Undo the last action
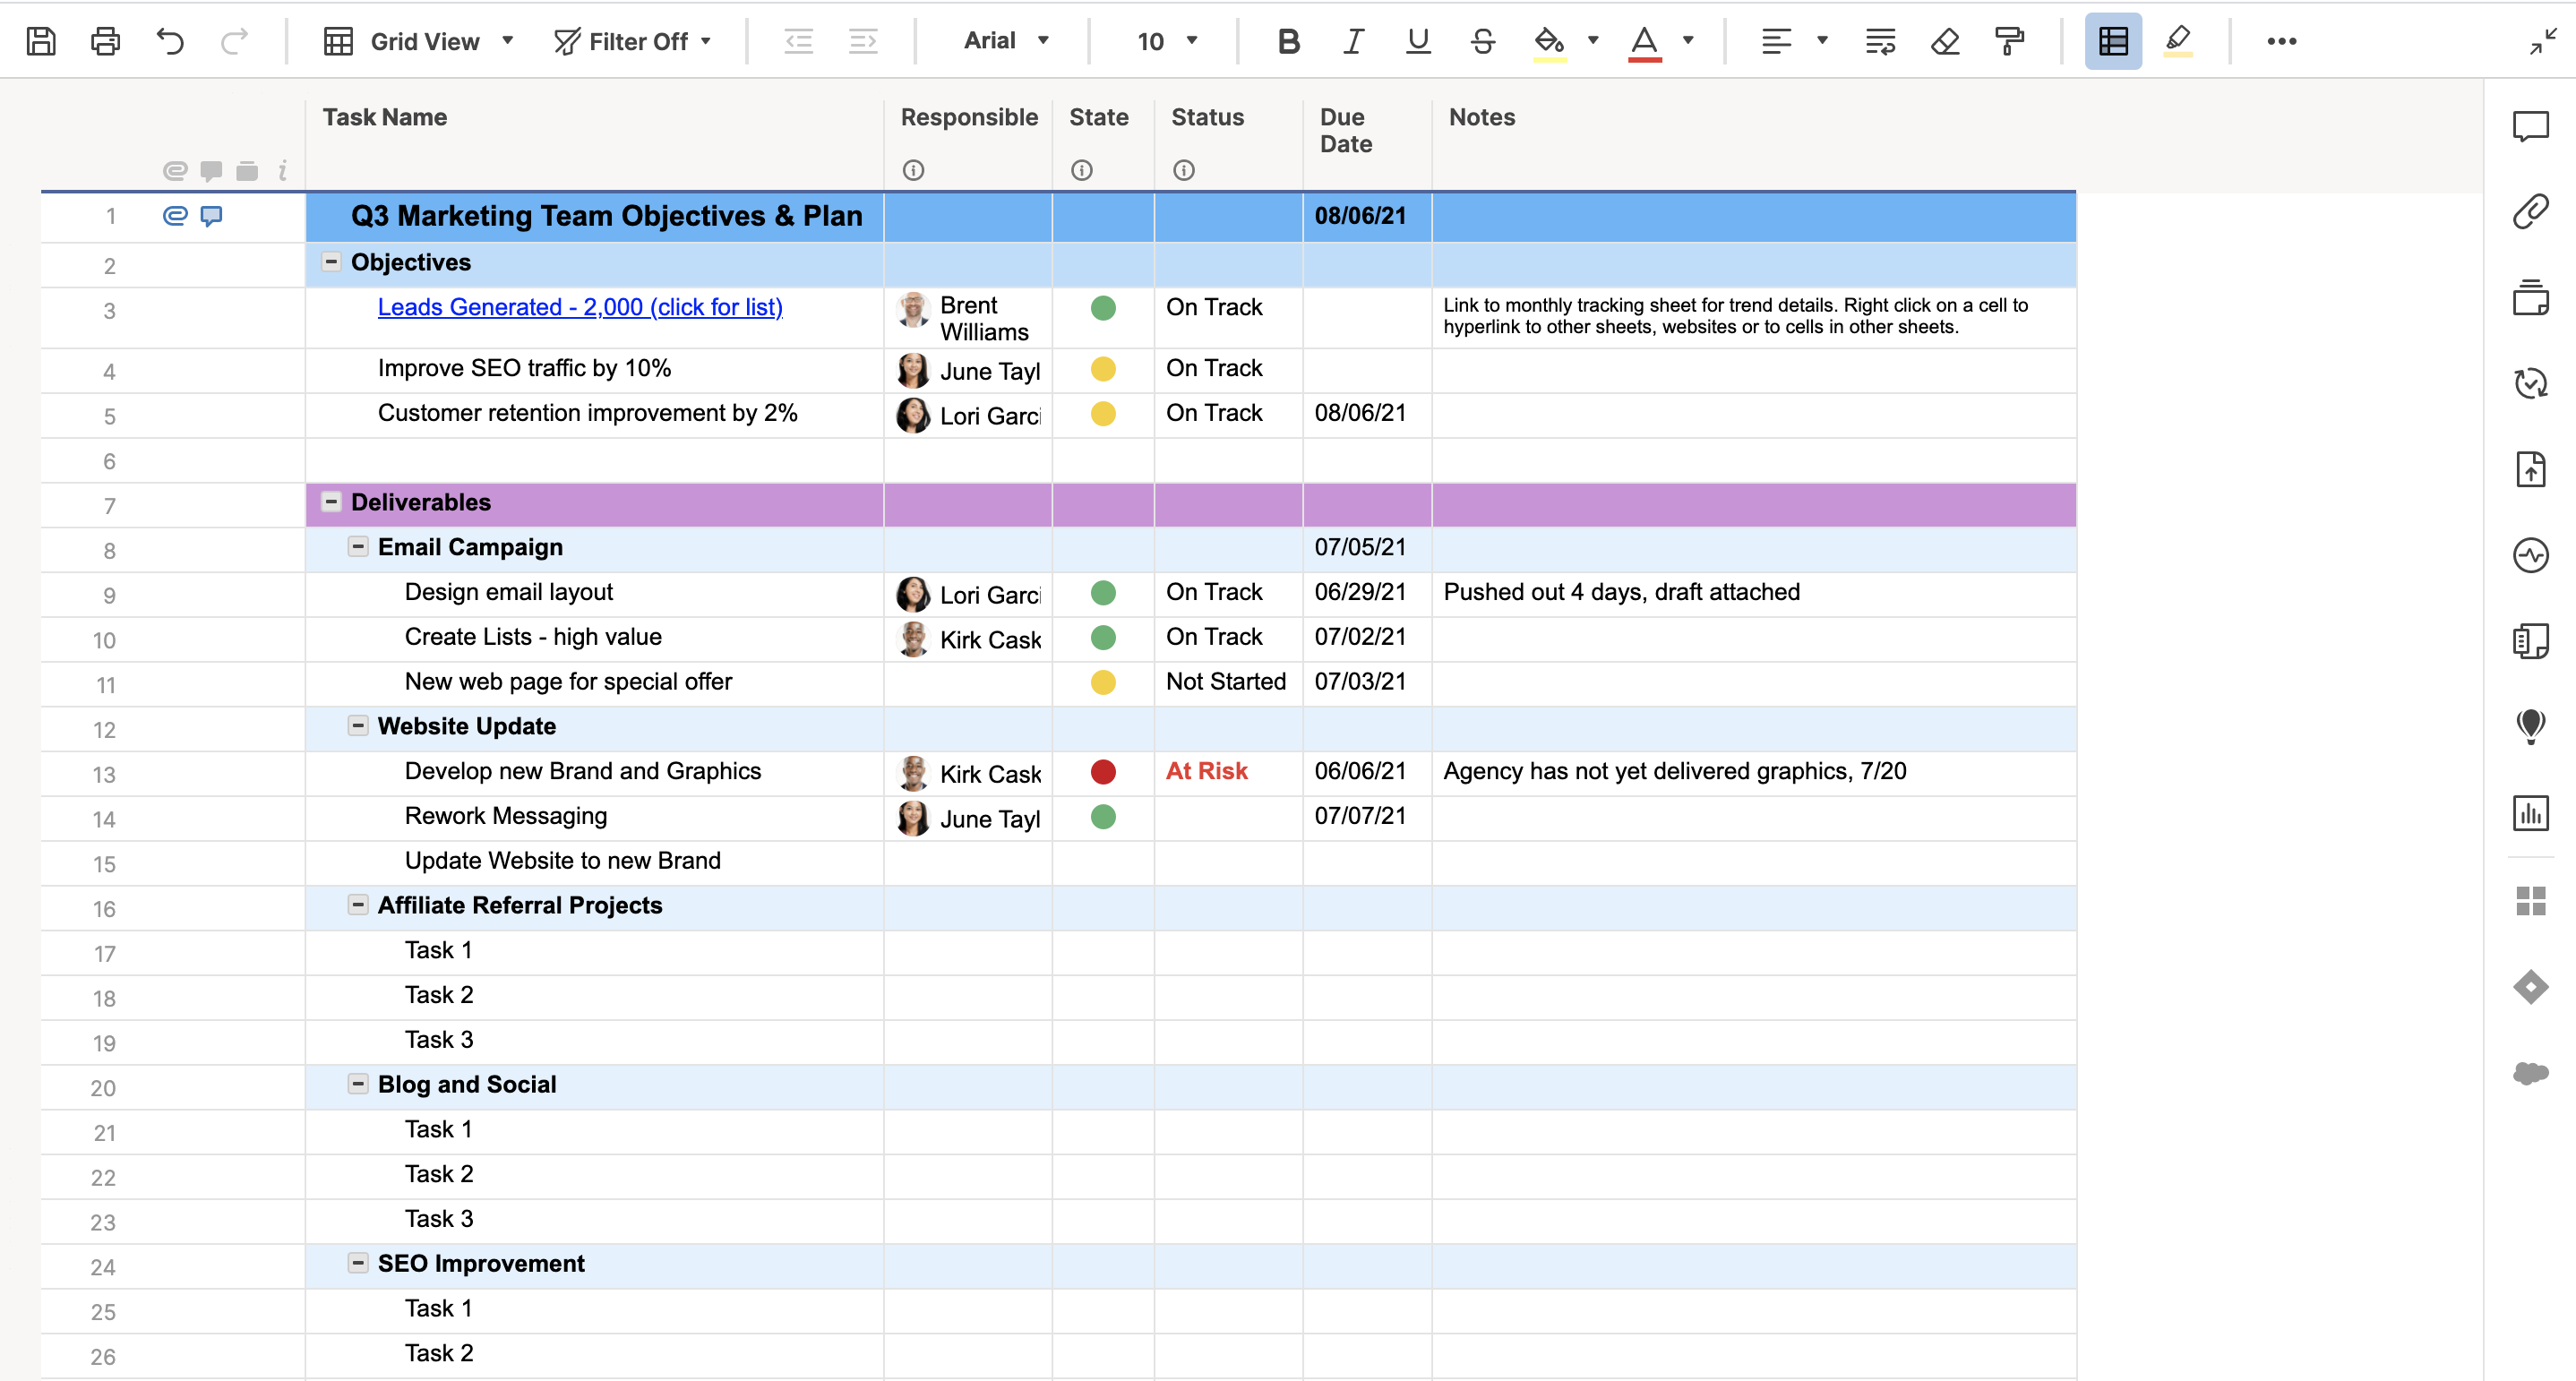Screen dimensions: 2576x1381 [x=170, y=41]
